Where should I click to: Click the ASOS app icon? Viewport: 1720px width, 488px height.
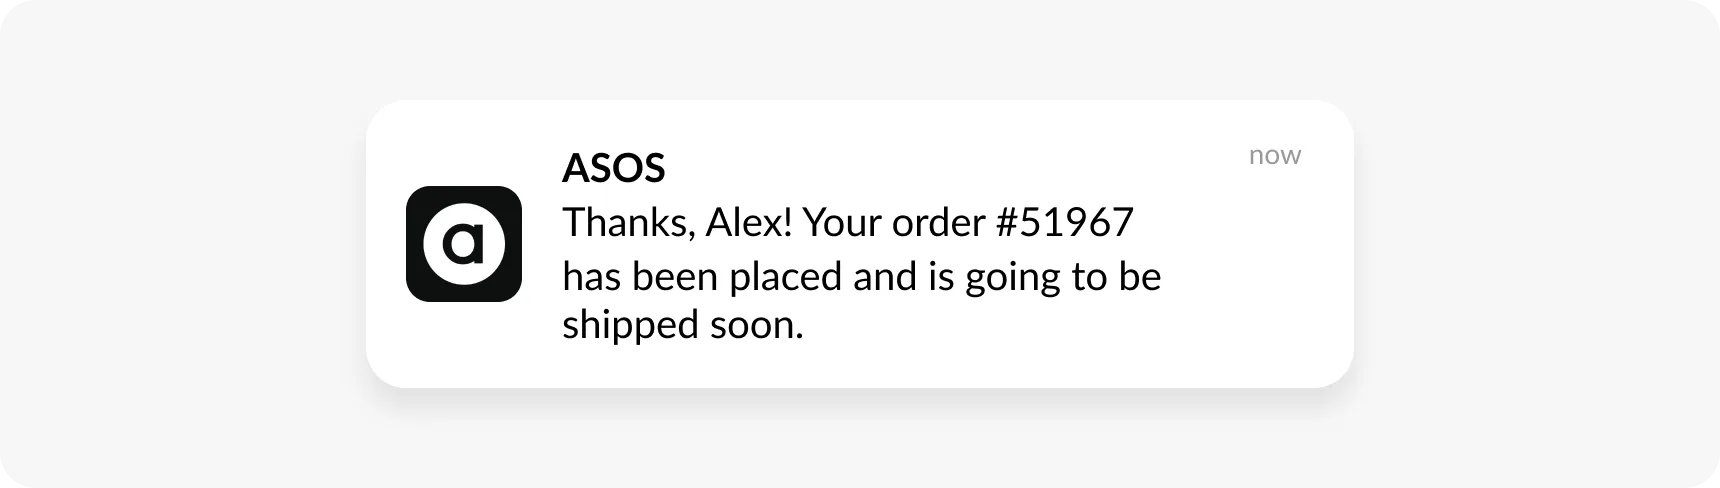click(463, 244)
